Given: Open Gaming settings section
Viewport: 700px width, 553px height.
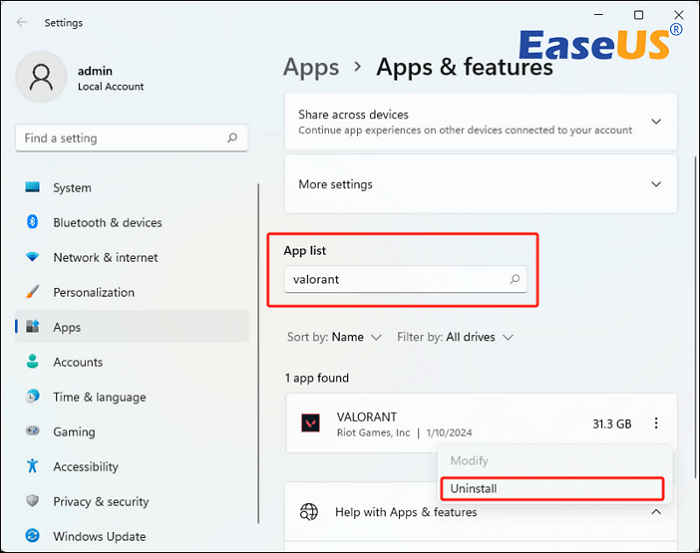Looking at the screenshot, I should (74, 432).
